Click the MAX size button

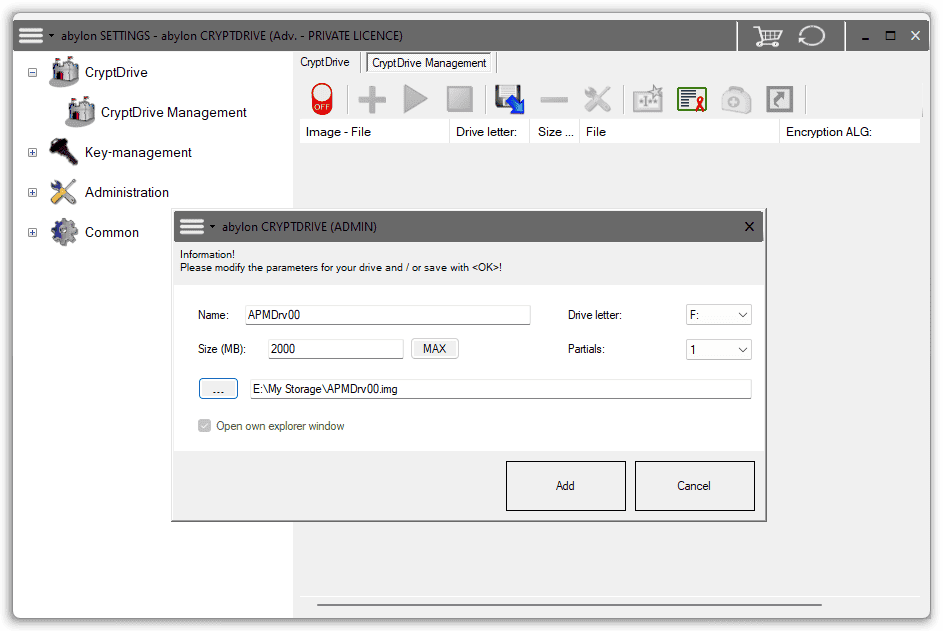pos(435,349)
